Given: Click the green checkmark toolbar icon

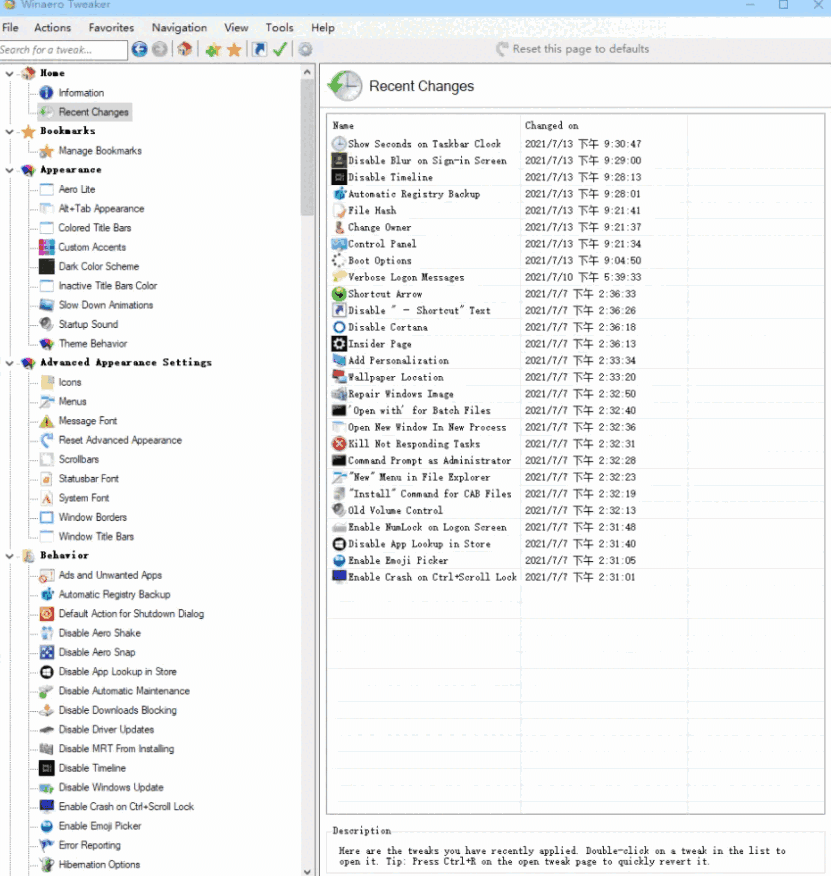Looking at the screenshot, I should [x=280, y=49].
